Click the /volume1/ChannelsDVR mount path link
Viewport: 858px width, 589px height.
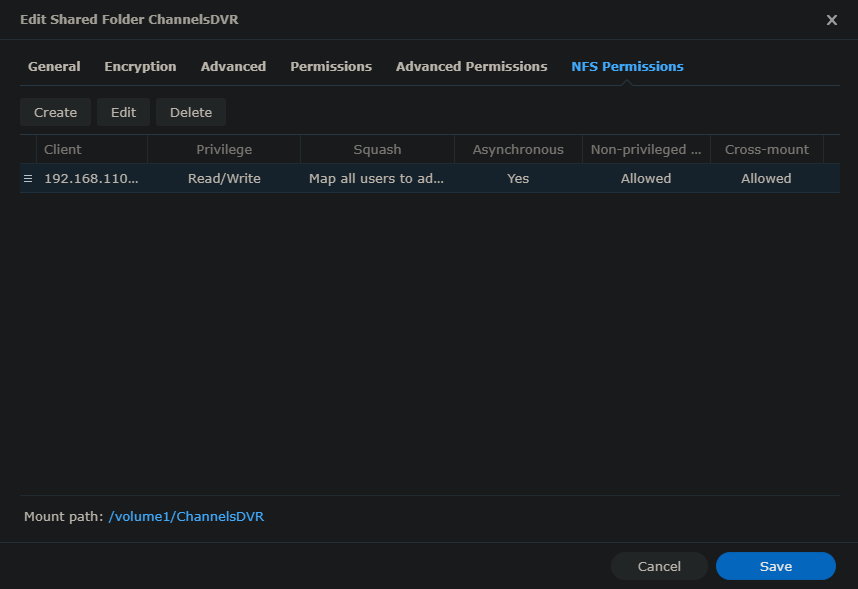click(186, 516)
